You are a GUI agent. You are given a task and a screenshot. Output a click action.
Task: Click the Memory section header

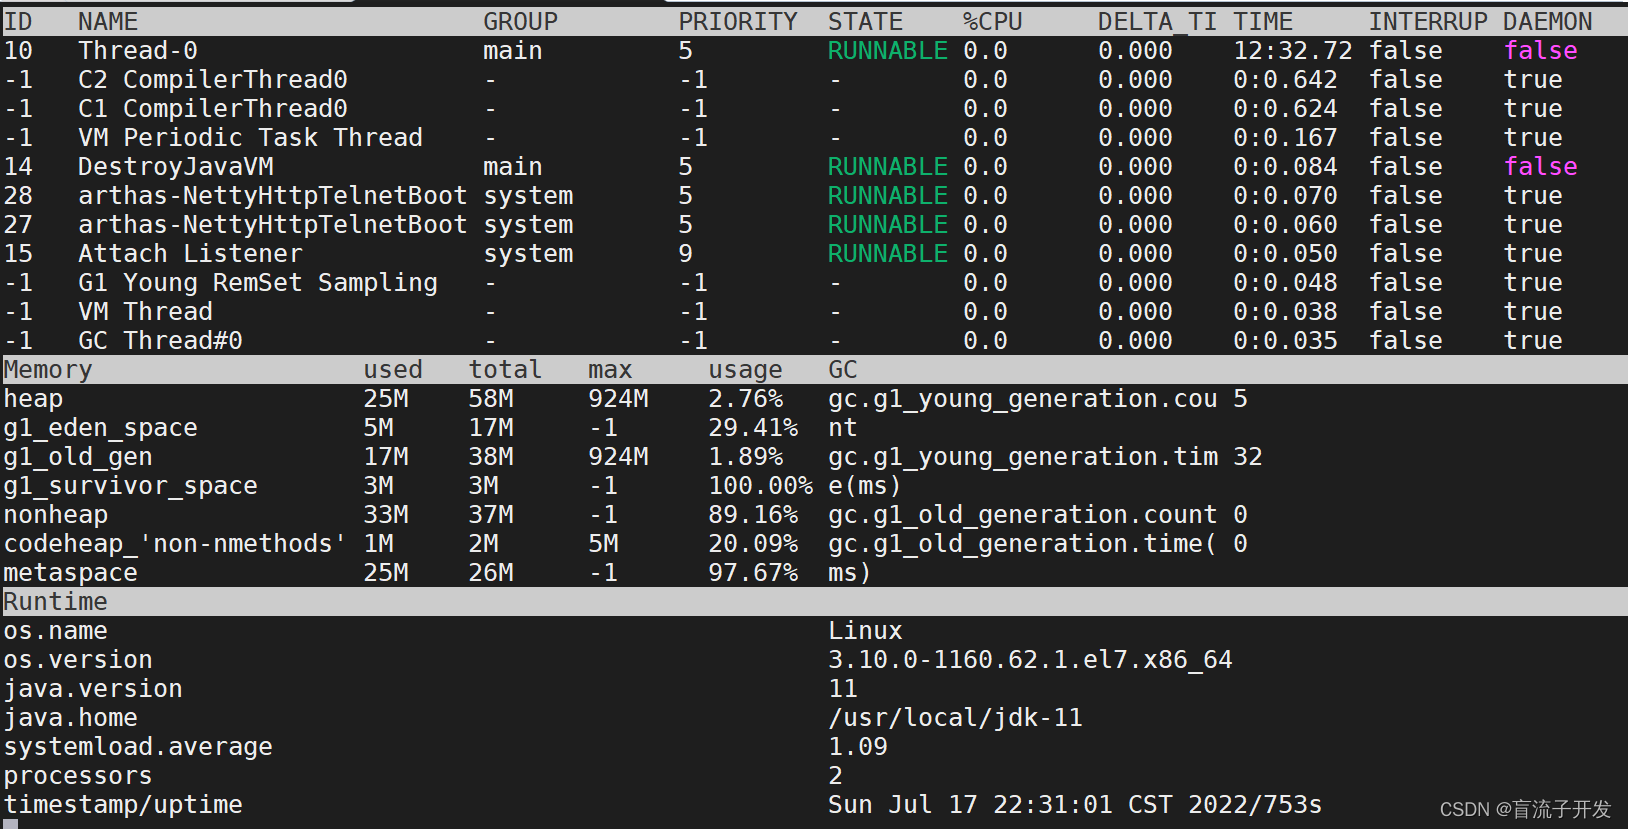pyautogui.click(x=48, y=369)
